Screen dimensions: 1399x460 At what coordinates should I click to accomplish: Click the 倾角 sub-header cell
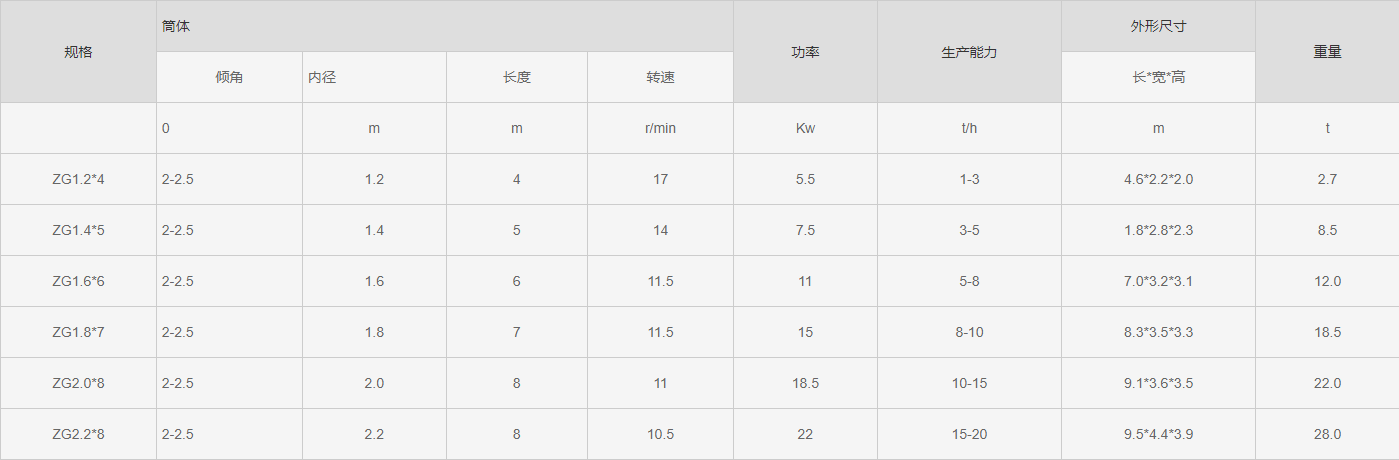tap(230, 77)
